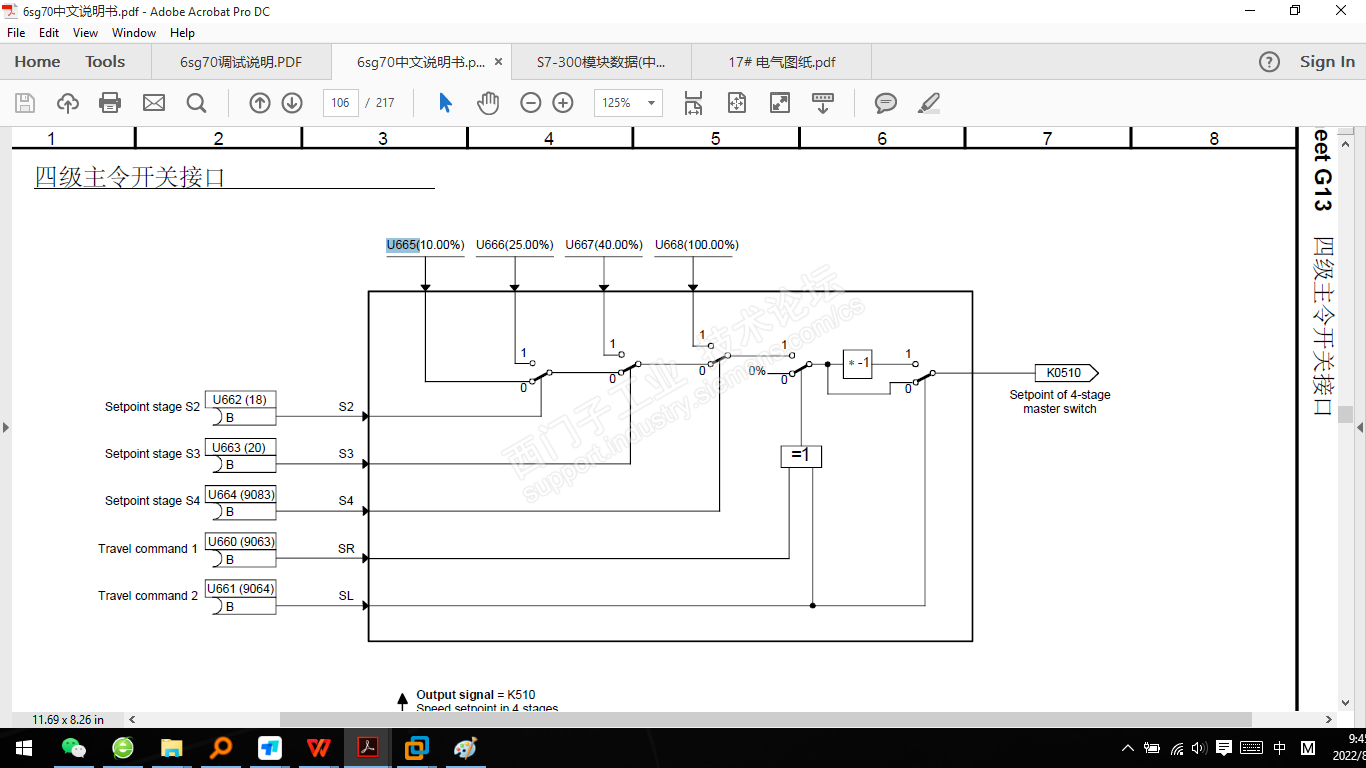Click the Save file icon
1366x768 pixels.
point(25,103)
